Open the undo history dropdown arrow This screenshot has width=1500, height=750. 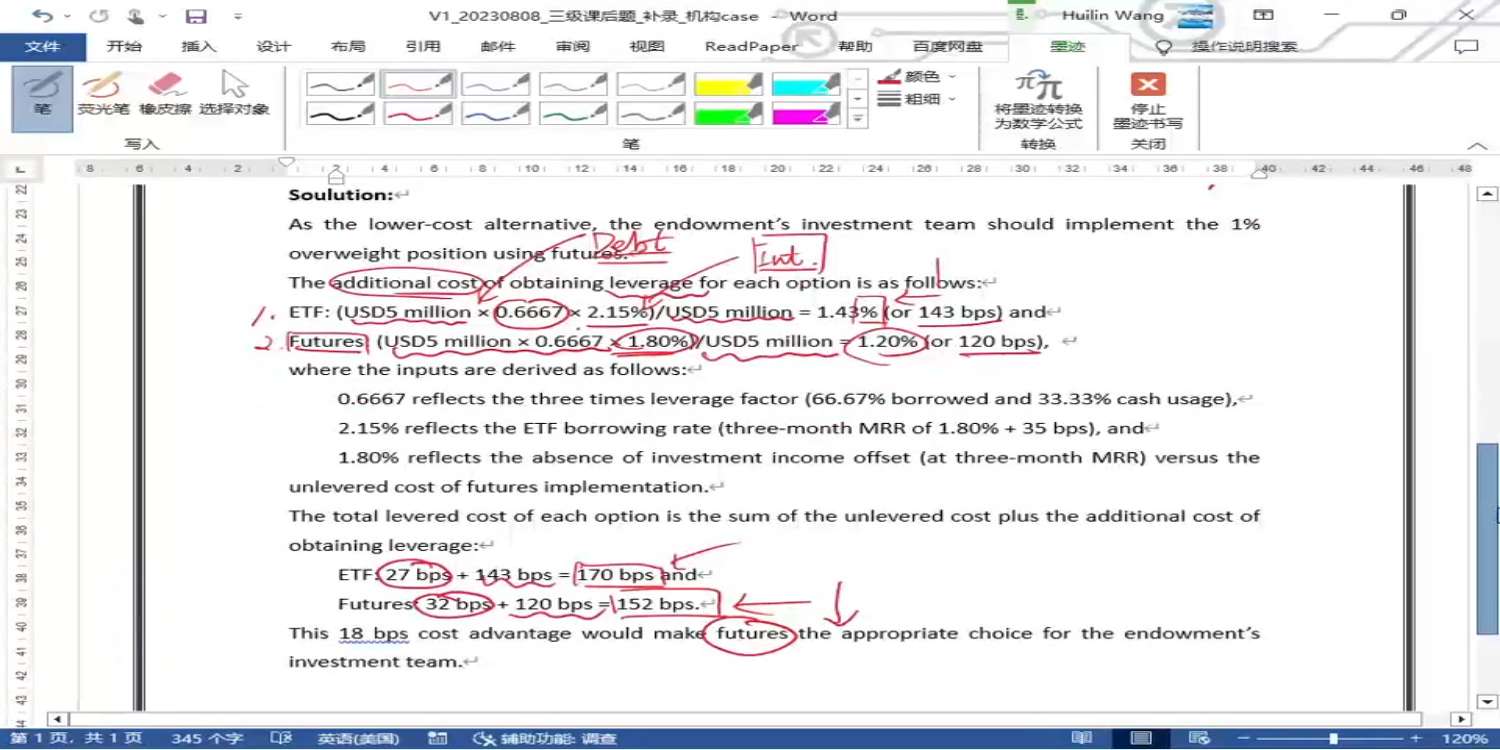click(67, 16)
